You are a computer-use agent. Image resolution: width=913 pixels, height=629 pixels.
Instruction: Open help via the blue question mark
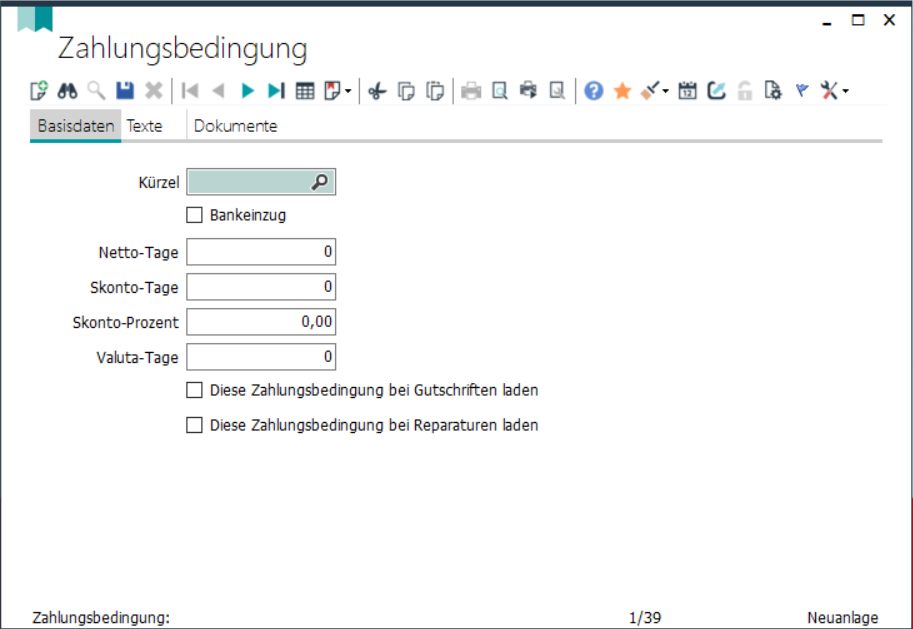pyautogui.click(x=593, y=91)
